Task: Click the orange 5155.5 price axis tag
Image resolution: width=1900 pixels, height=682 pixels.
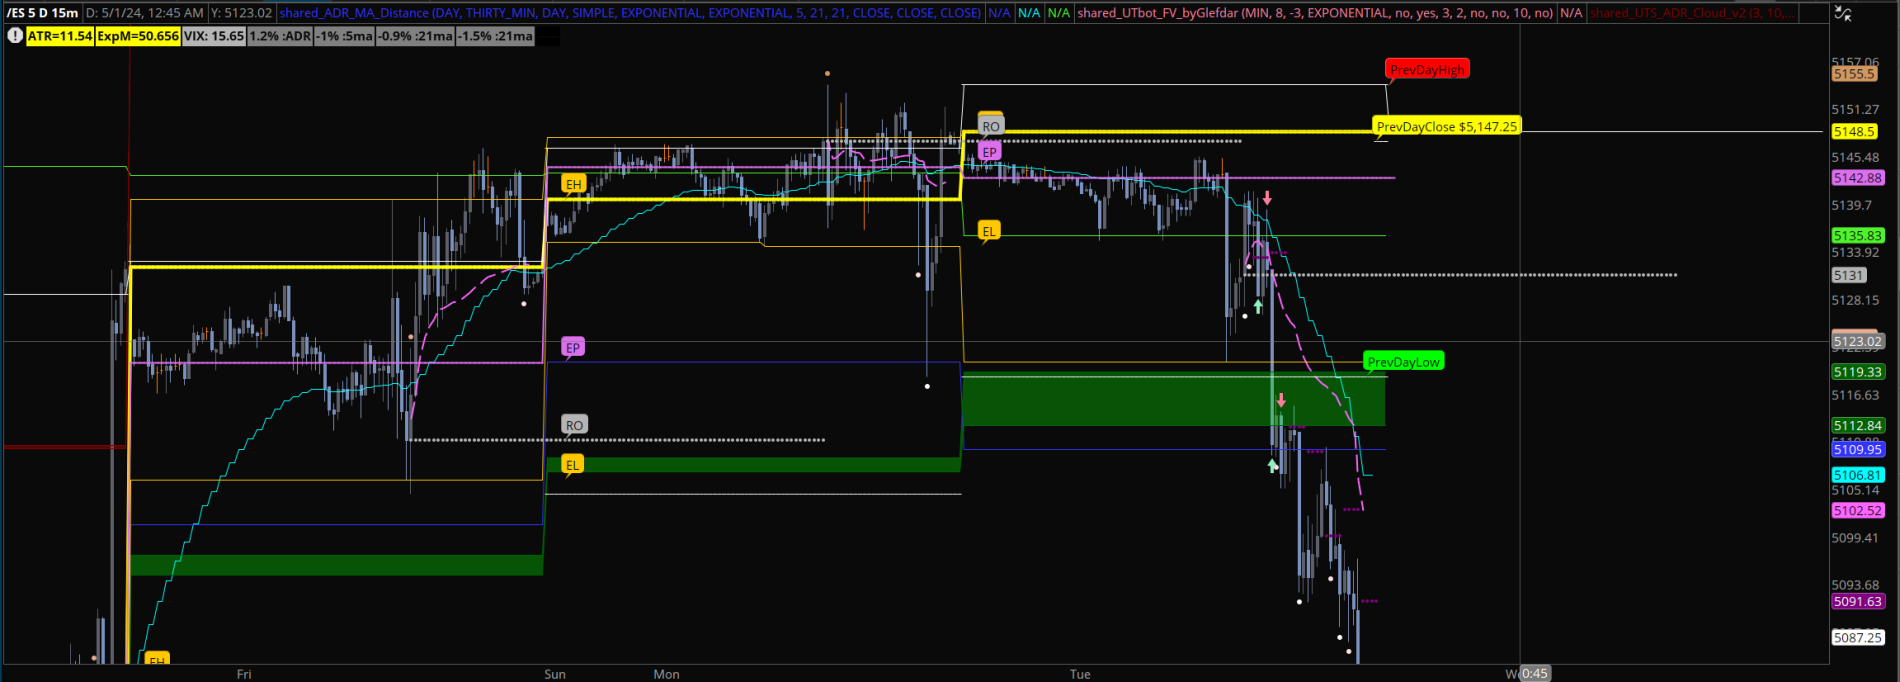Action: pos(1854,74)
